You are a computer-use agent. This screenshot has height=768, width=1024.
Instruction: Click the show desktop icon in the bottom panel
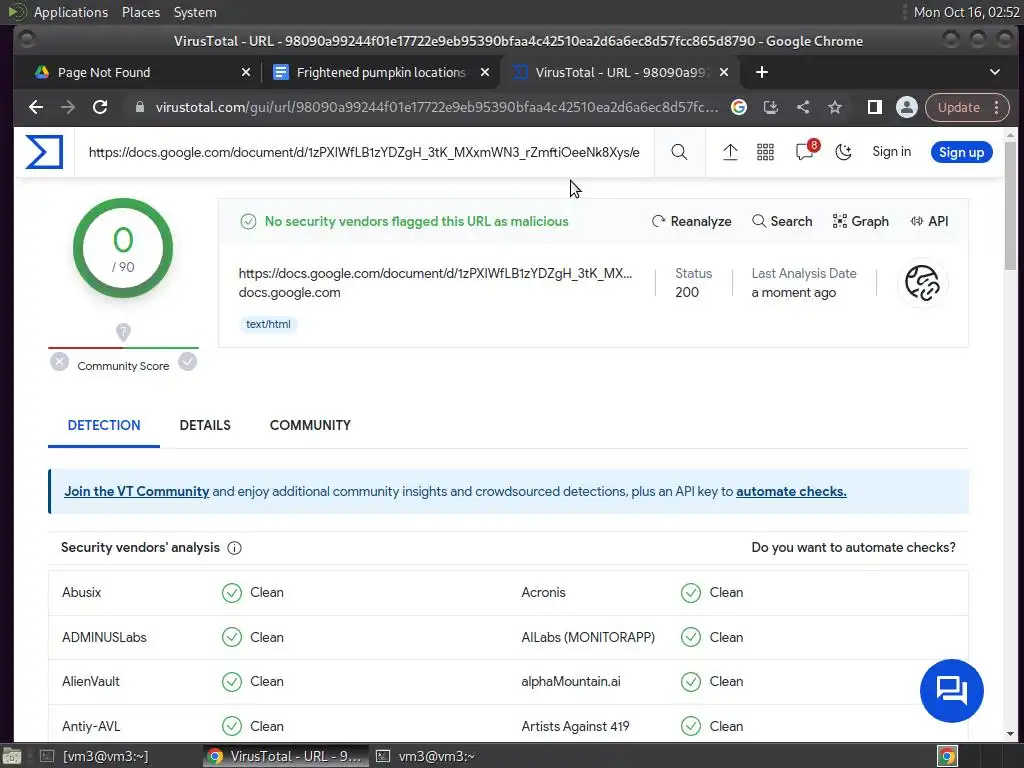click(12, 756)
